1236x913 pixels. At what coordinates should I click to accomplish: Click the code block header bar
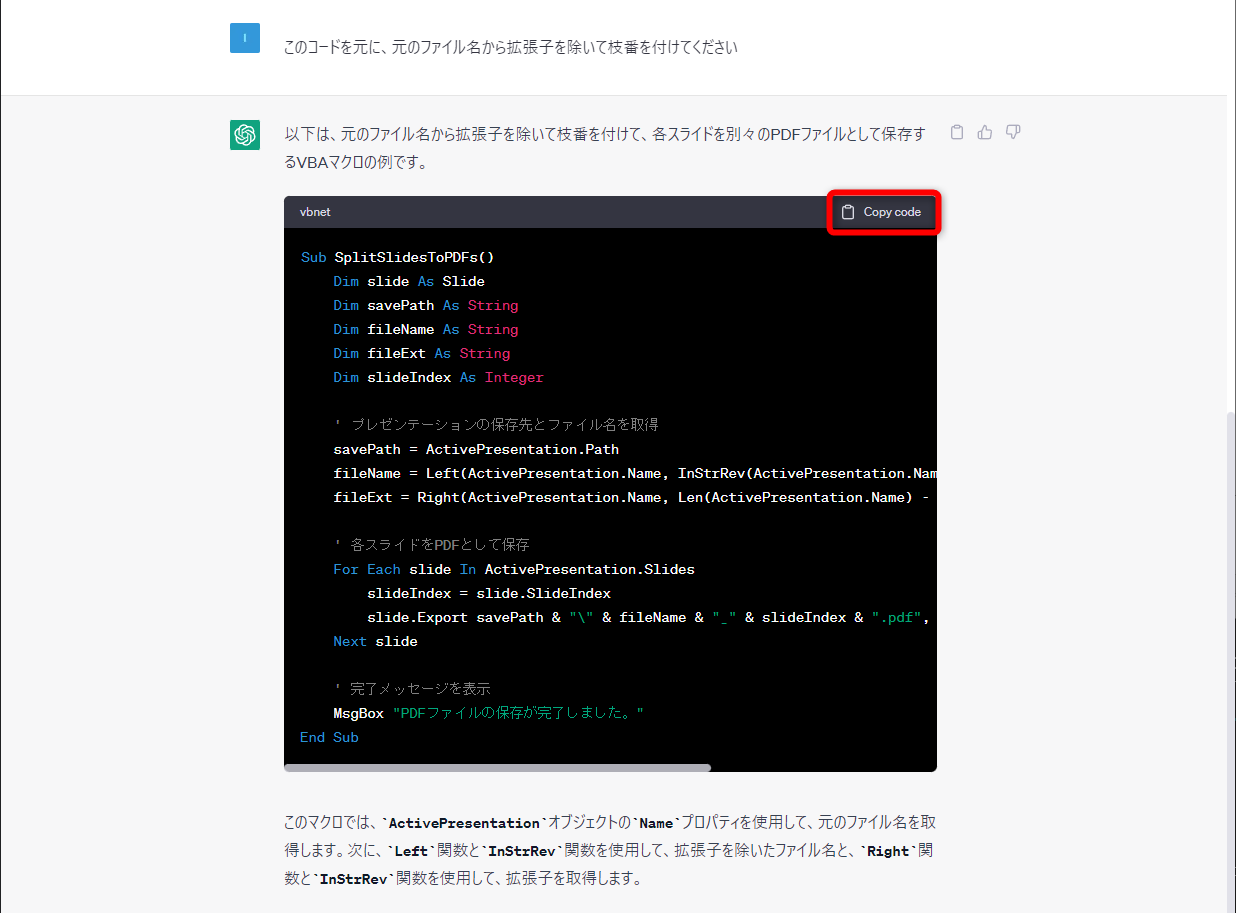tap(600, 212)
